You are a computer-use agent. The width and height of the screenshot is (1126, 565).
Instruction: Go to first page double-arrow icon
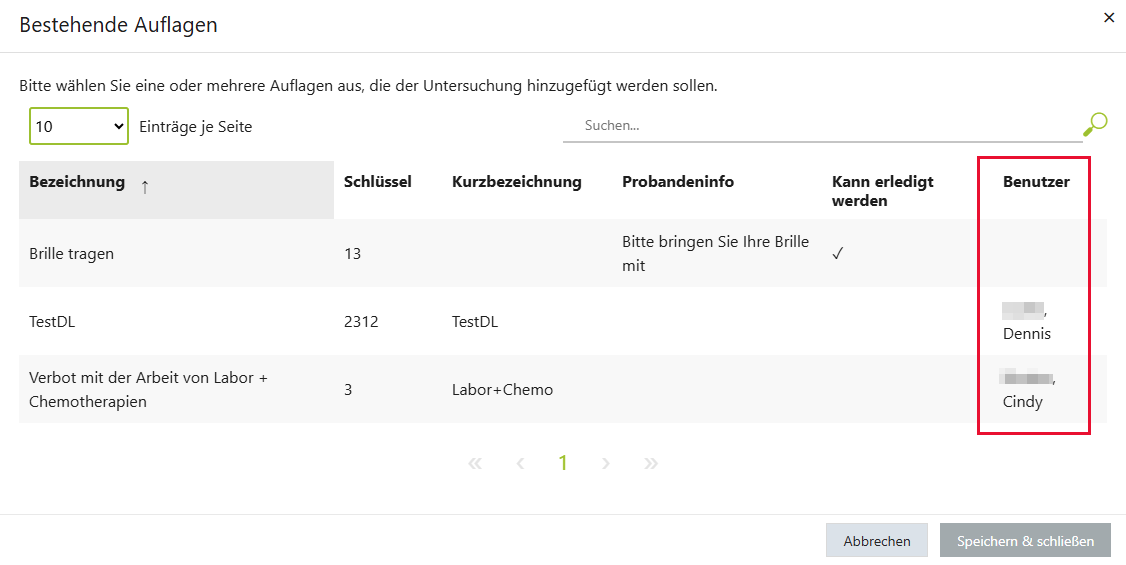(475, 464)
